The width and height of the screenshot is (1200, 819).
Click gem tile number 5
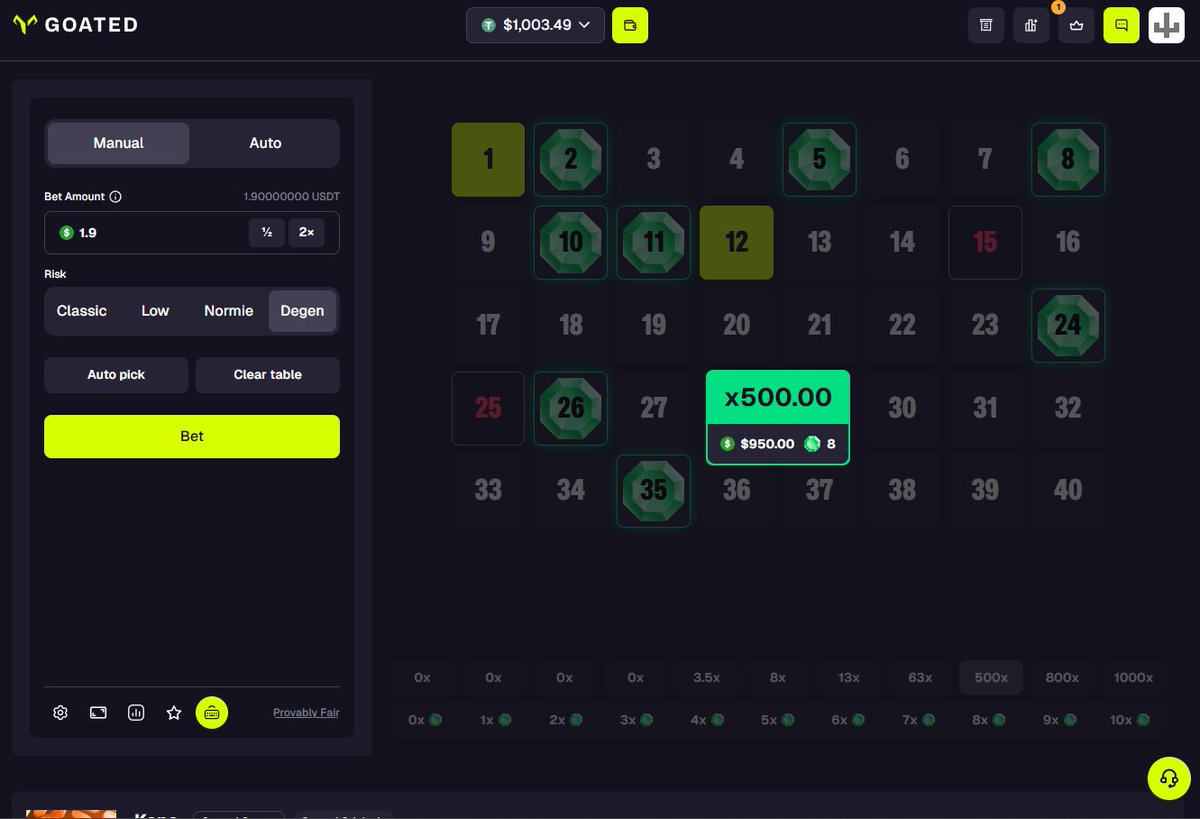point(819,159)
